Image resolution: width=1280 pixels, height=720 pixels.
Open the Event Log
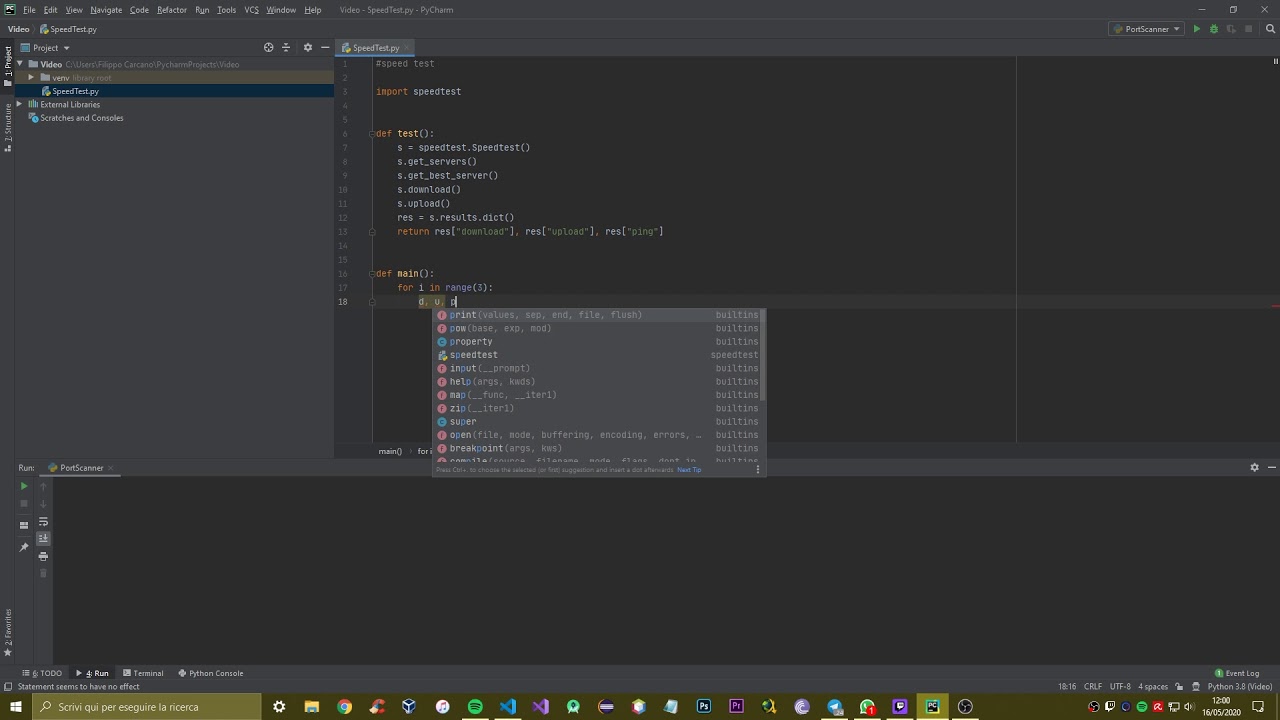[1237, 673]
